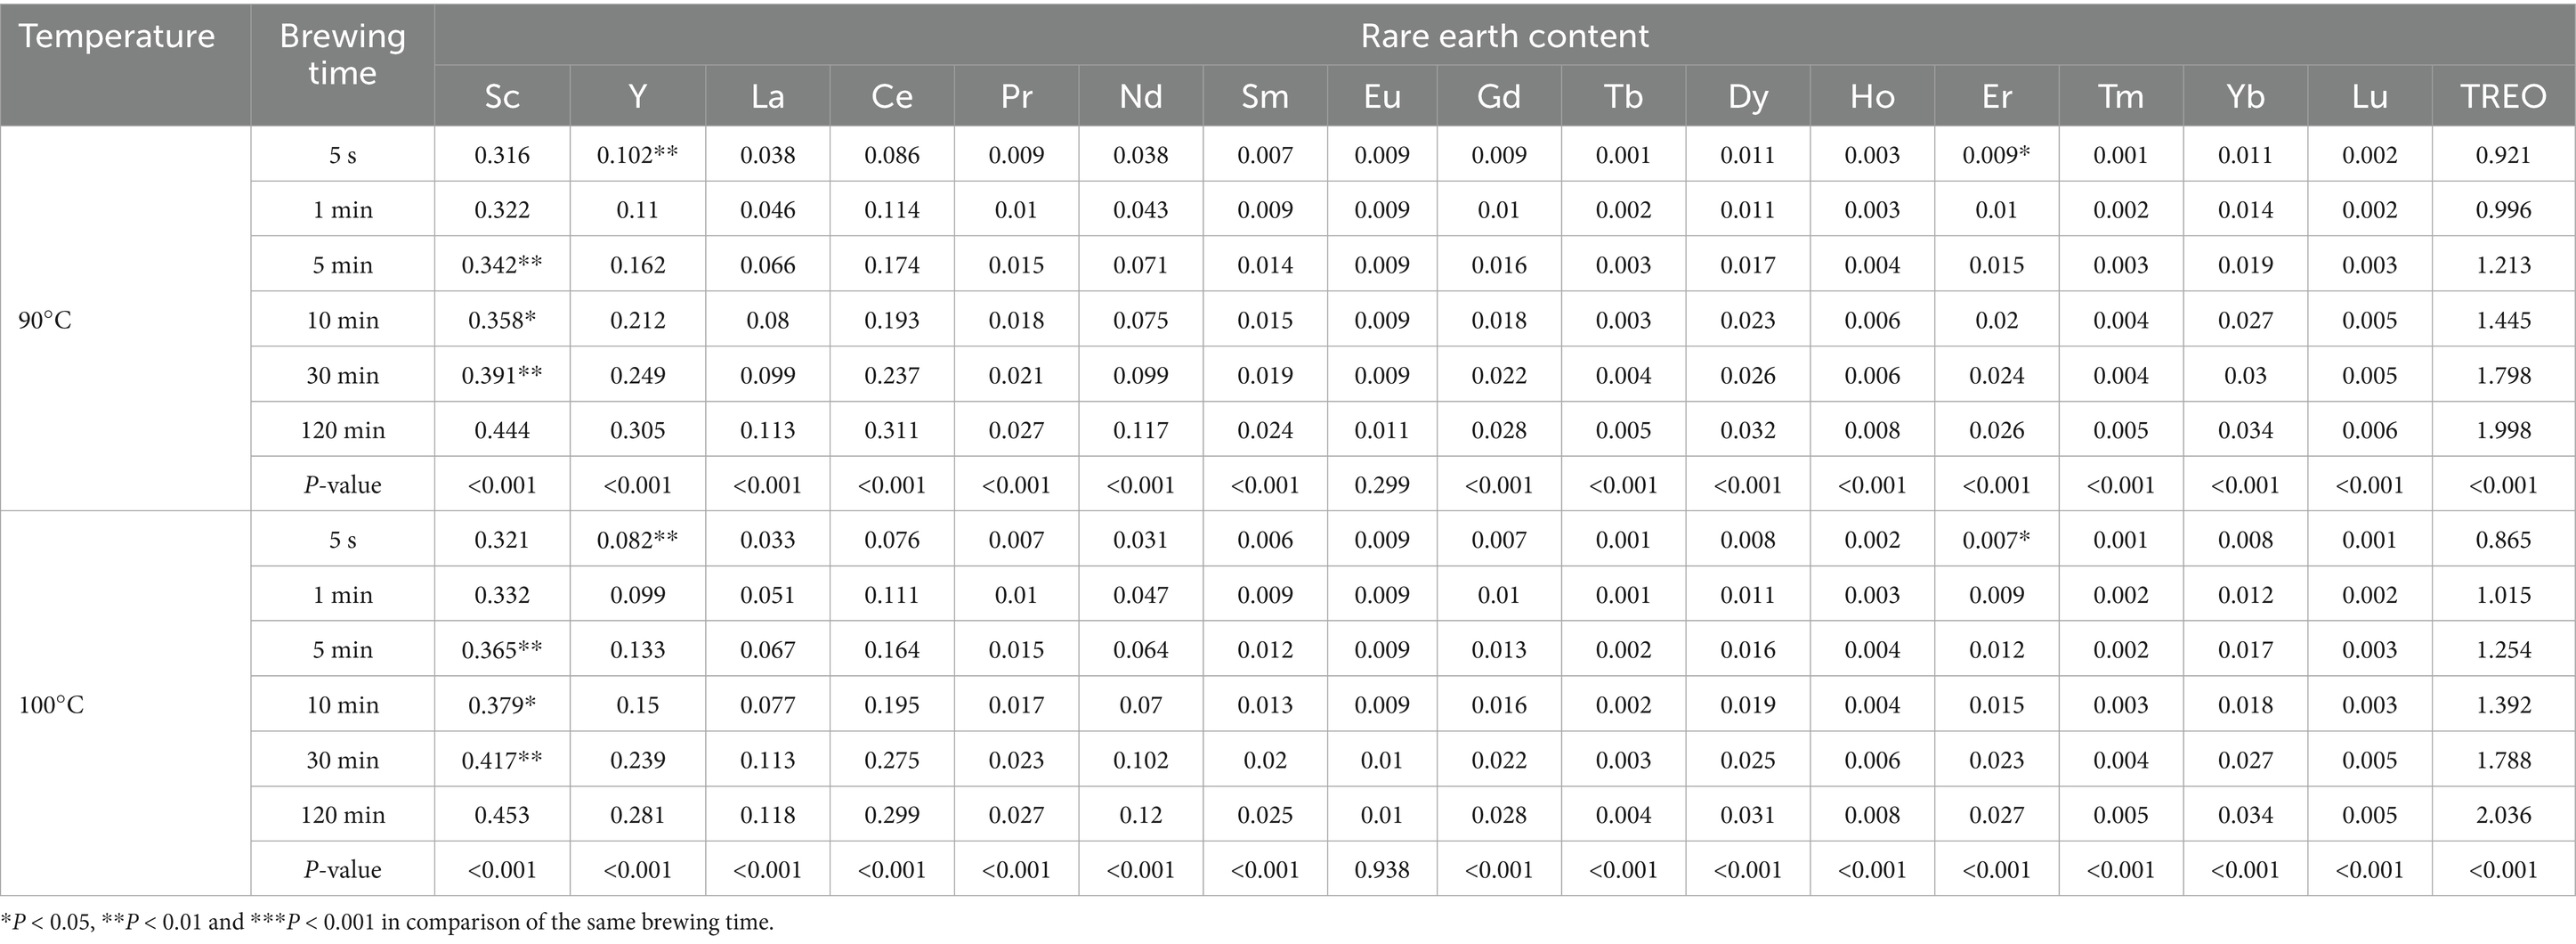Click the Sc value 0.417** cell
This screenshot has height=944, width=2576.
coord(502,760)
